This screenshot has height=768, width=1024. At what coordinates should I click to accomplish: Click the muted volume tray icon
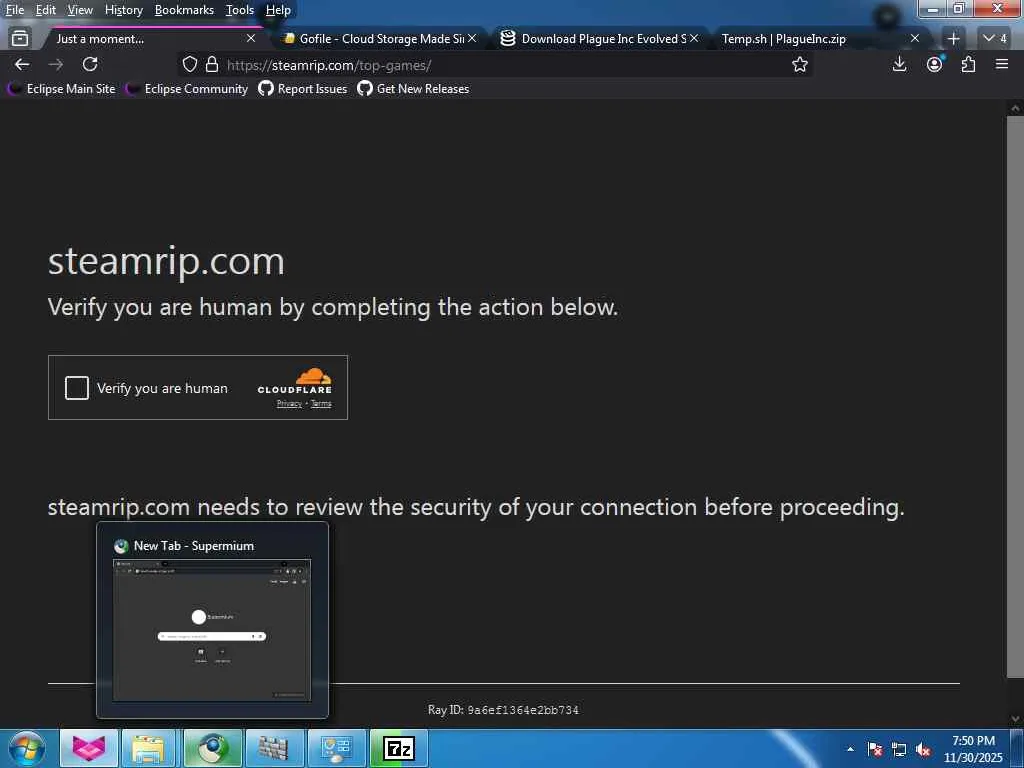(923, 749)
